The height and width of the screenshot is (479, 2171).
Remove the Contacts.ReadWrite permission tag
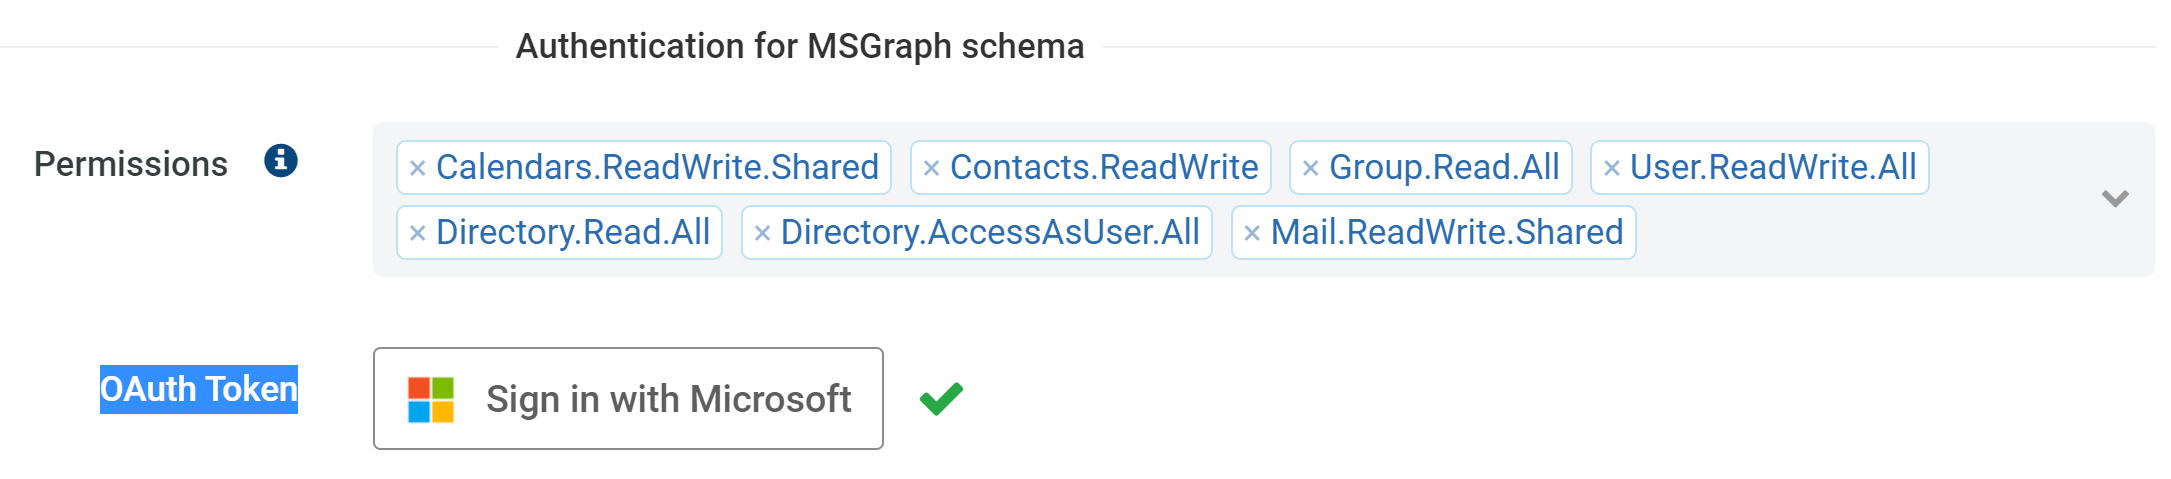931,169
